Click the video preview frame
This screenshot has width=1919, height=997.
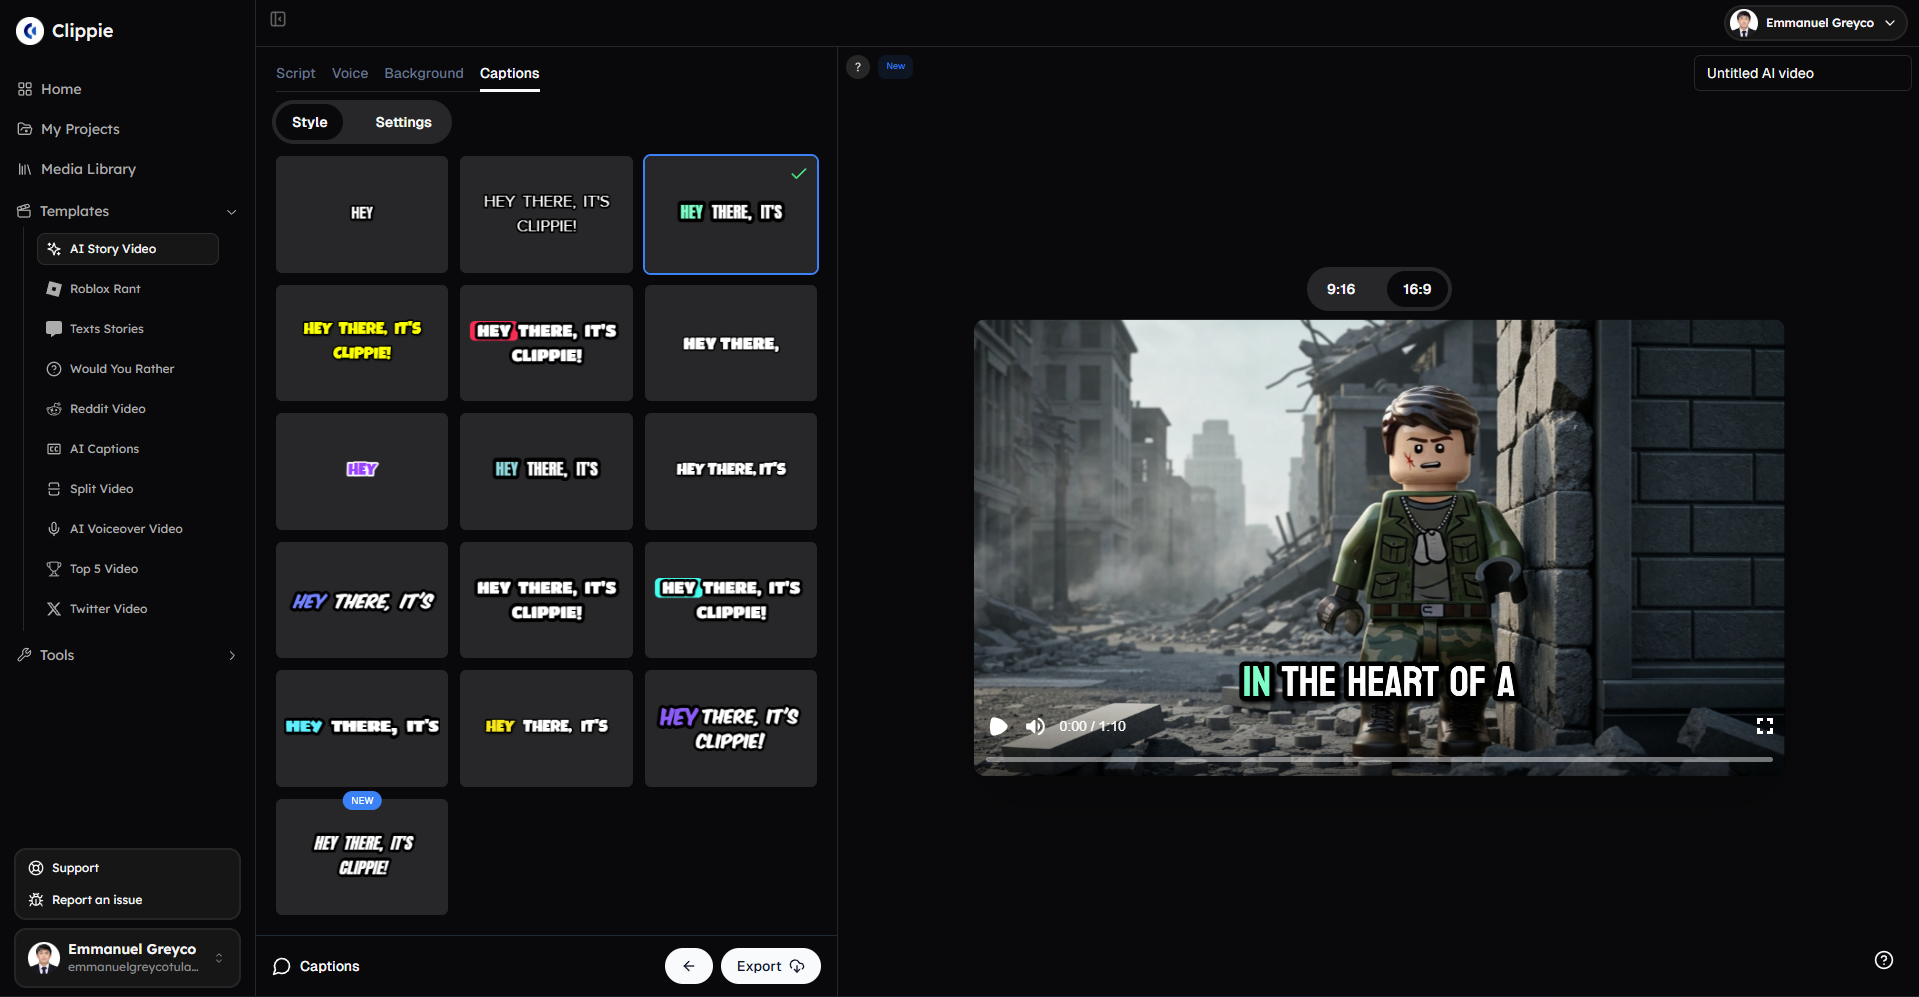(x=1379, y=547)
